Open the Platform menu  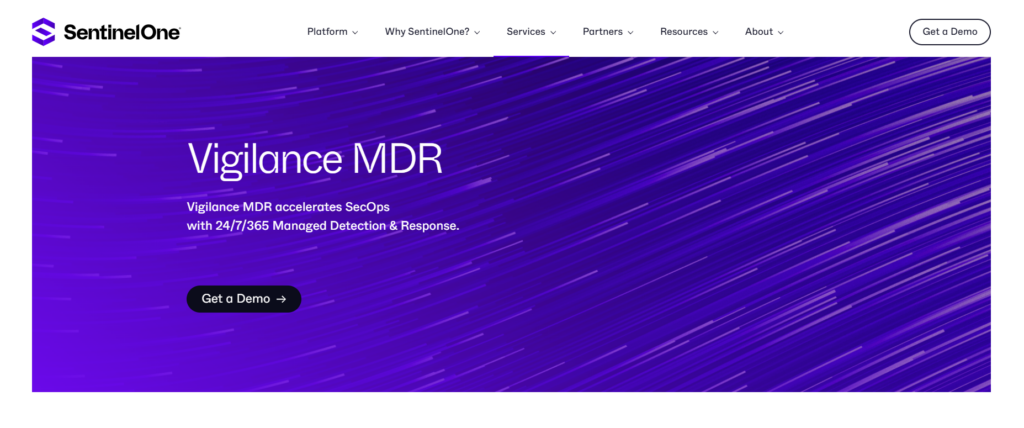pyautogui.click(x=327, y=32)
